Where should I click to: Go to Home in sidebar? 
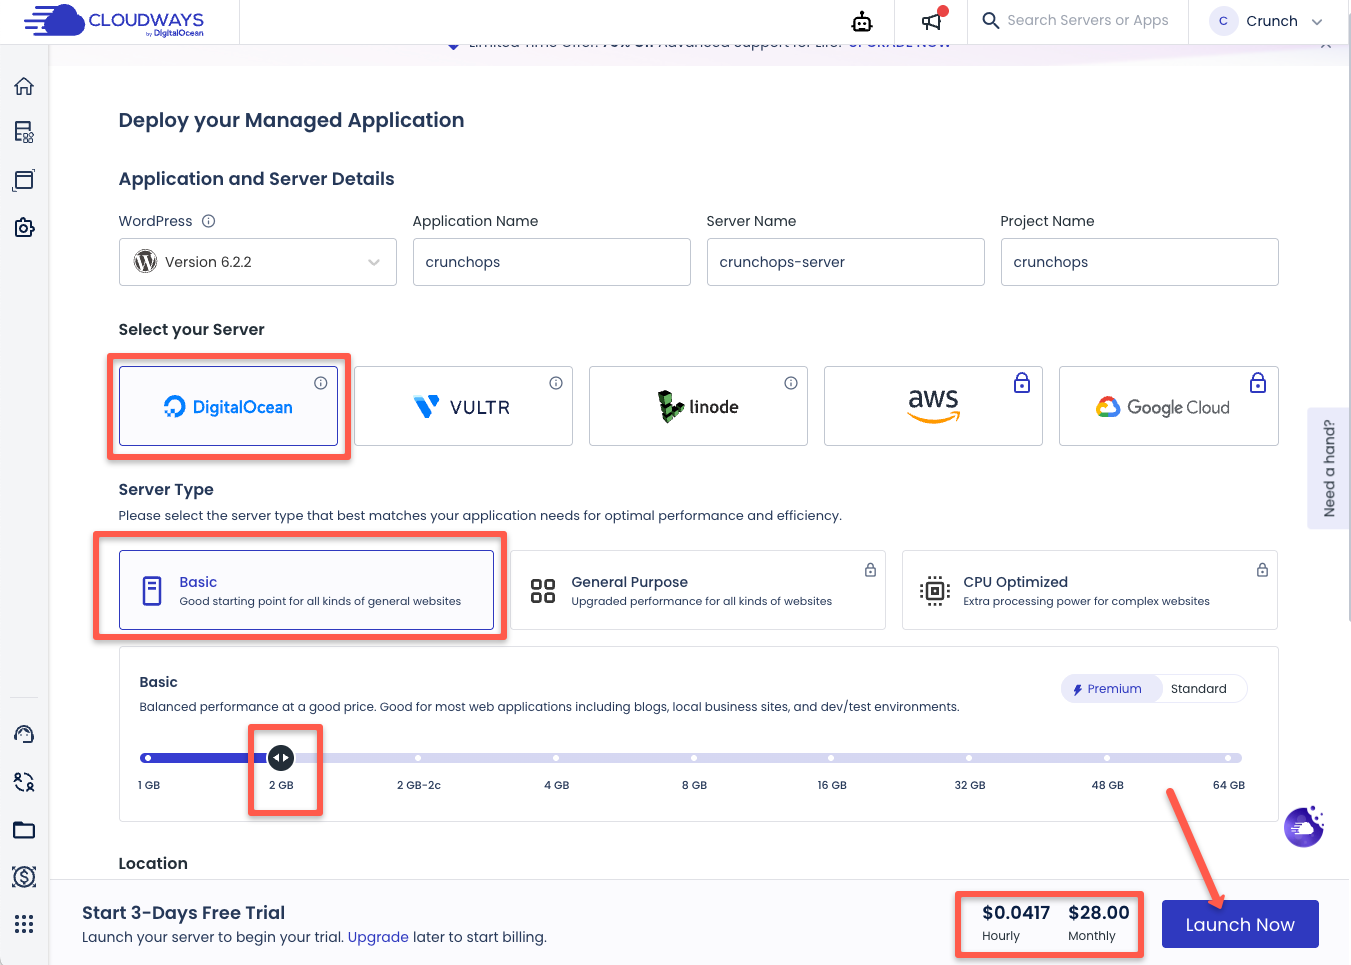(24, 86)
